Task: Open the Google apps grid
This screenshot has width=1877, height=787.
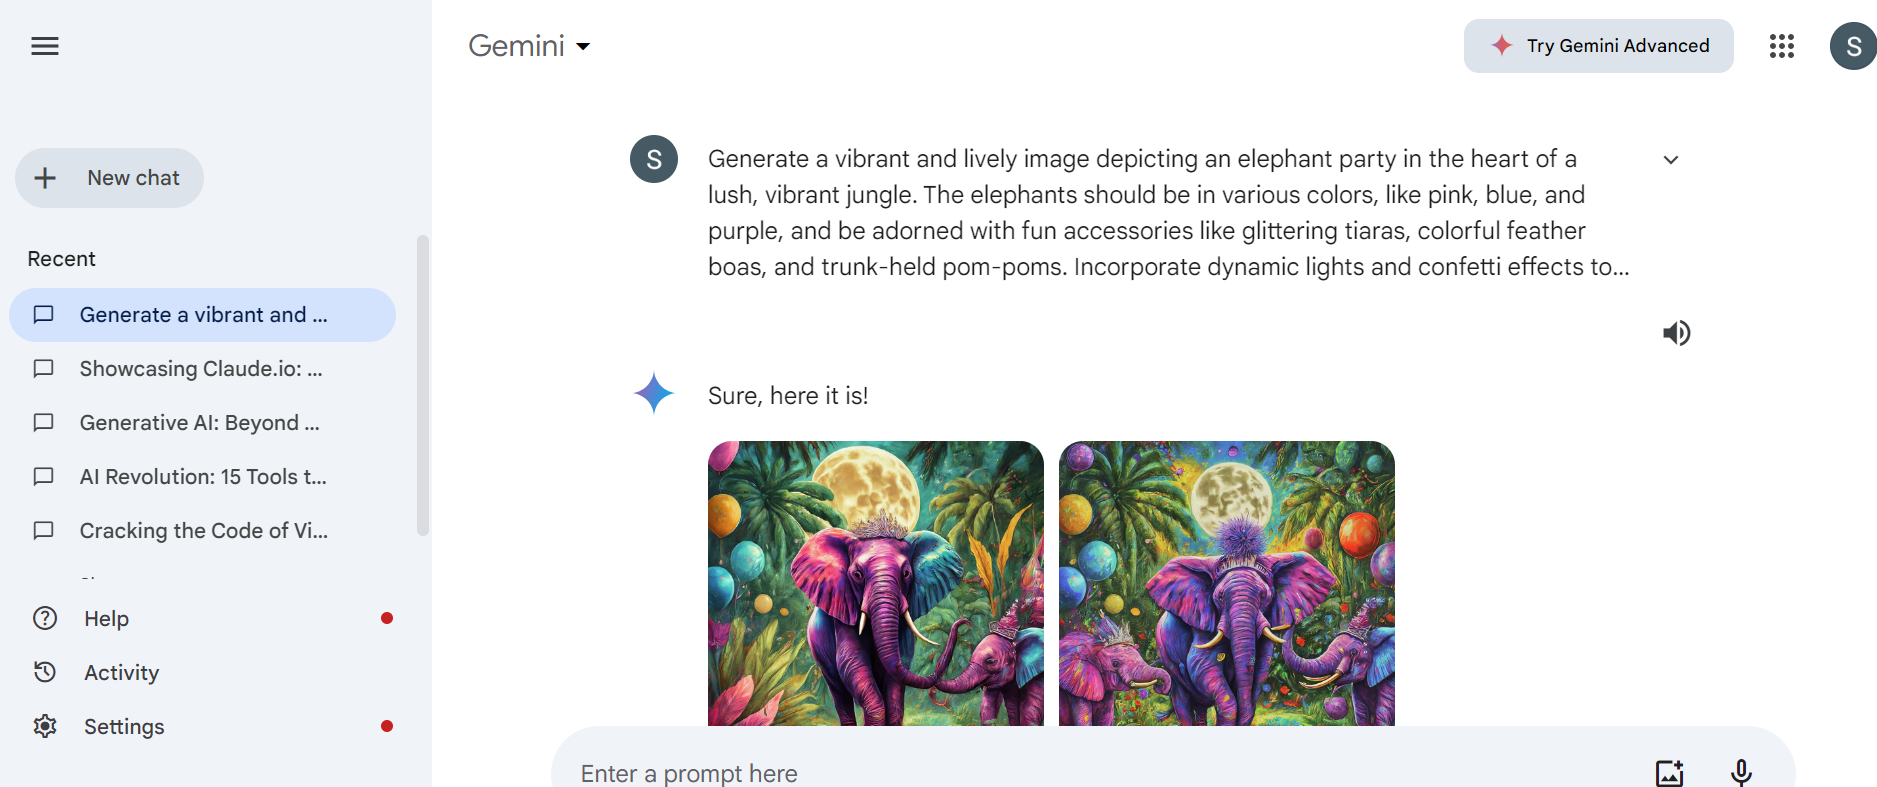Action: (x=1782, y=46)
